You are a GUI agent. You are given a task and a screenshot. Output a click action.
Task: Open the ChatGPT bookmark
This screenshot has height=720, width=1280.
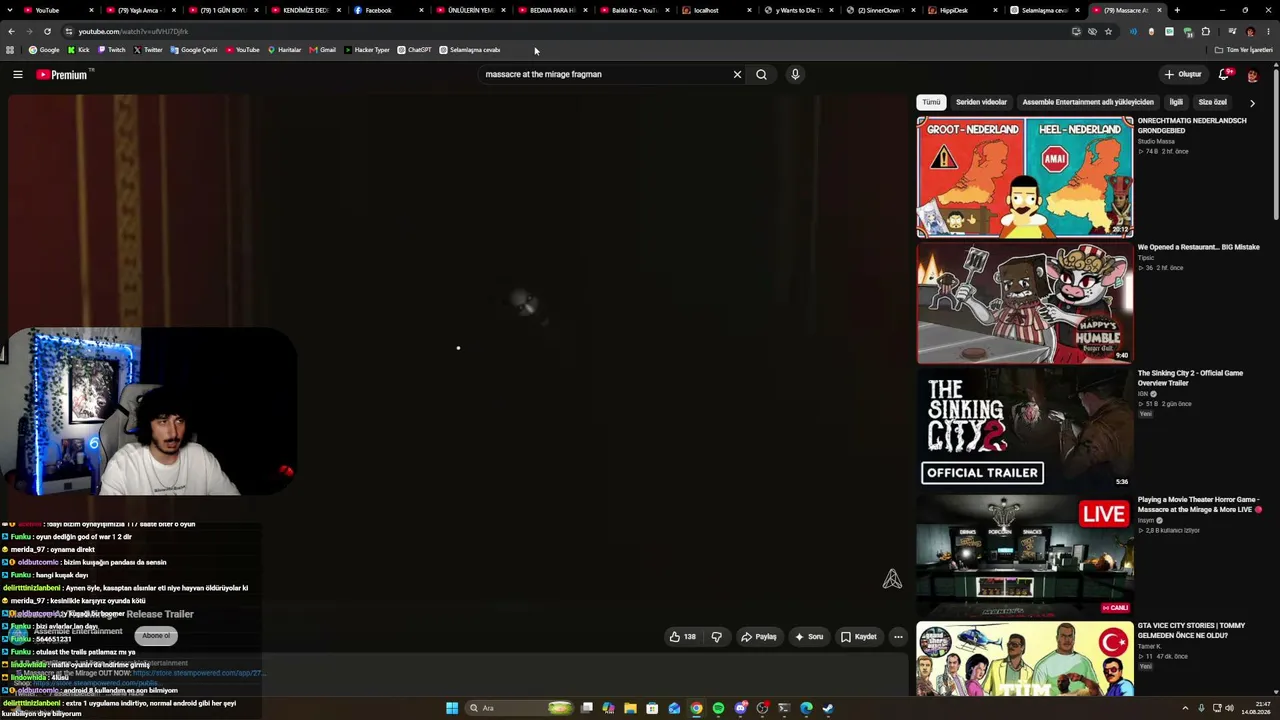[414, 50]
